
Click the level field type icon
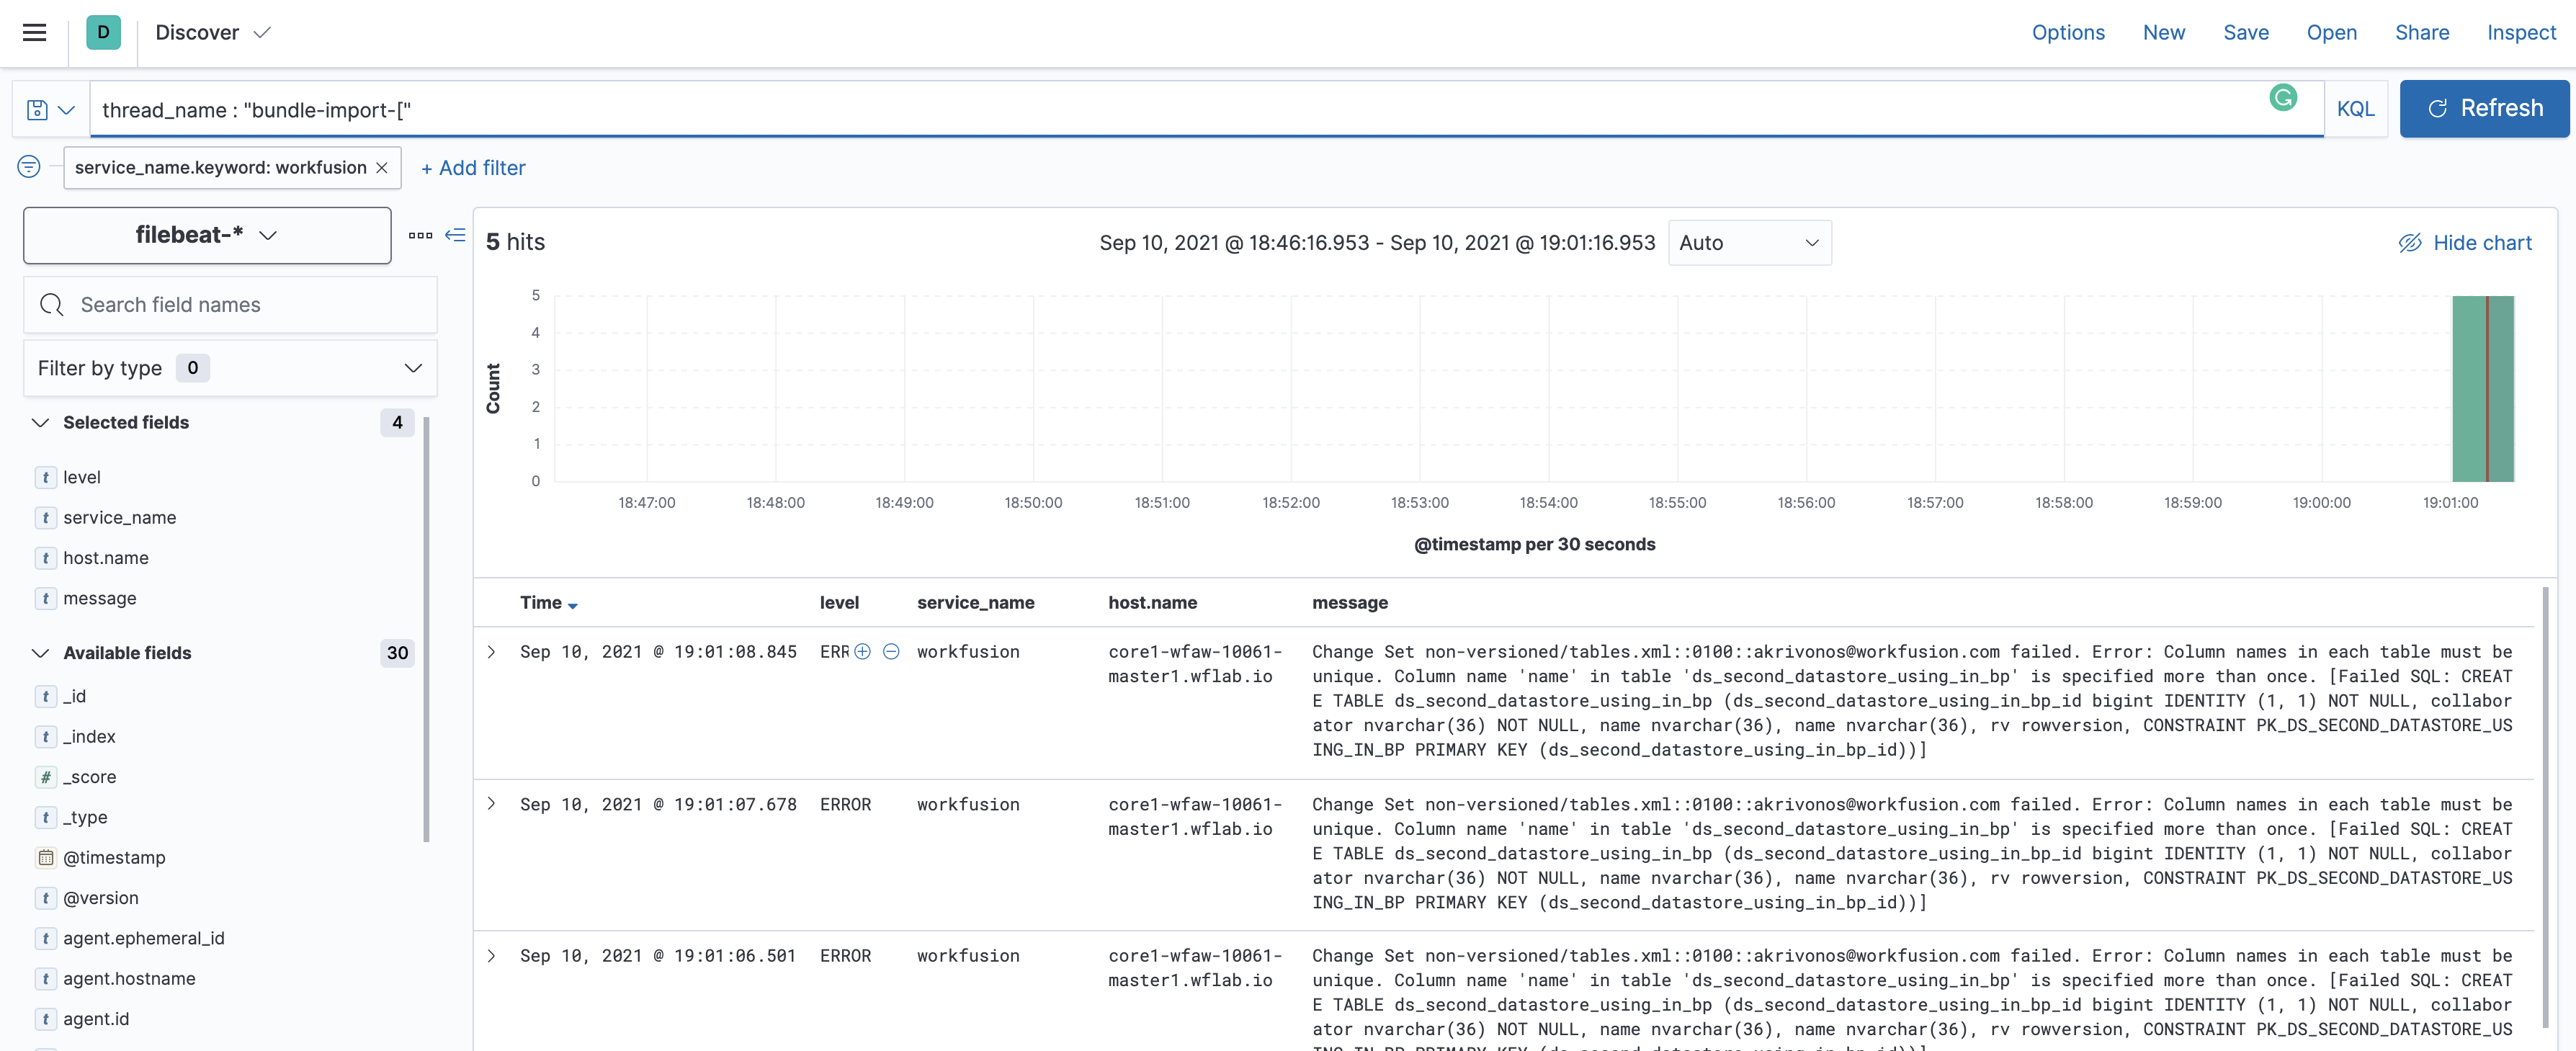point(46,478)
